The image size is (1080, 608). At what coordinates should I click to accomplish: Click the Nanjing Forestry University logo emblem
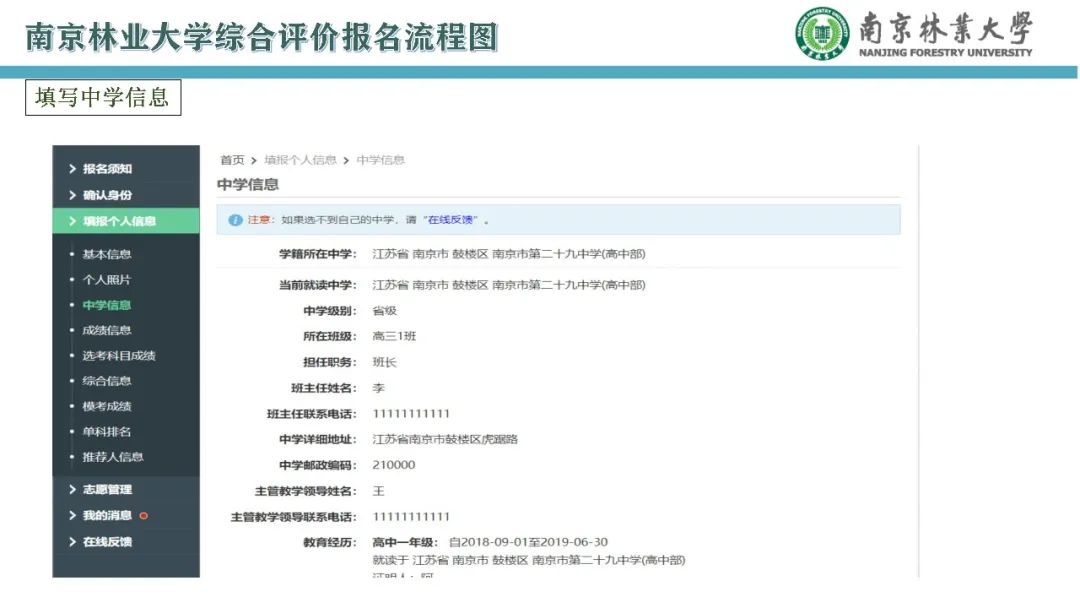coord(821,35)
